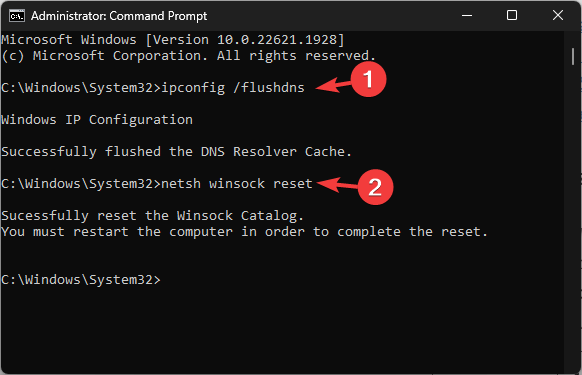Screen dimensions: 582x375
Task: Maximize the Command Prompt window
Action: pos(512,15)
